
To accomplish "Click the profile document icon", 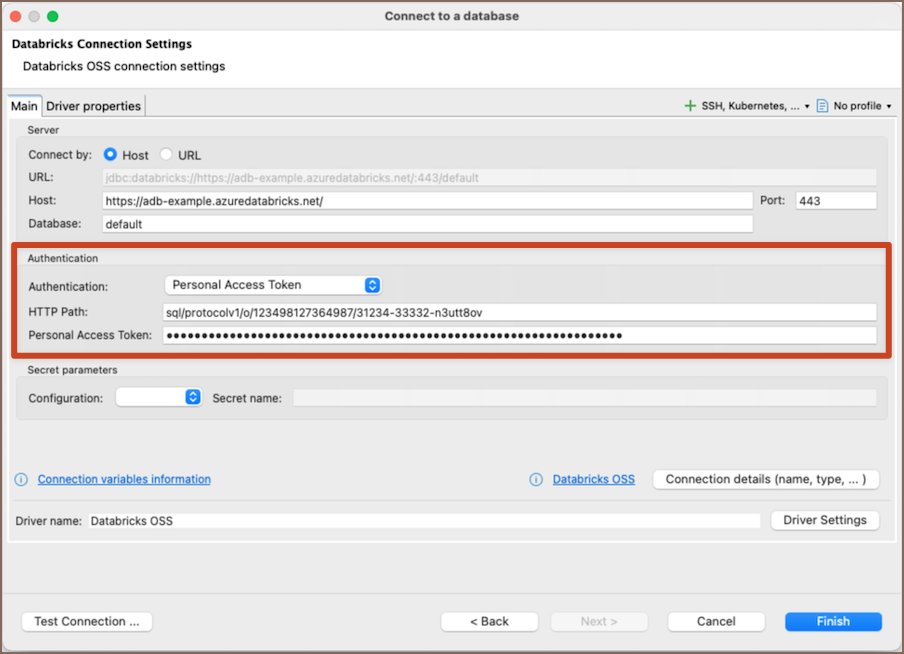I will [x=822, y=106].
